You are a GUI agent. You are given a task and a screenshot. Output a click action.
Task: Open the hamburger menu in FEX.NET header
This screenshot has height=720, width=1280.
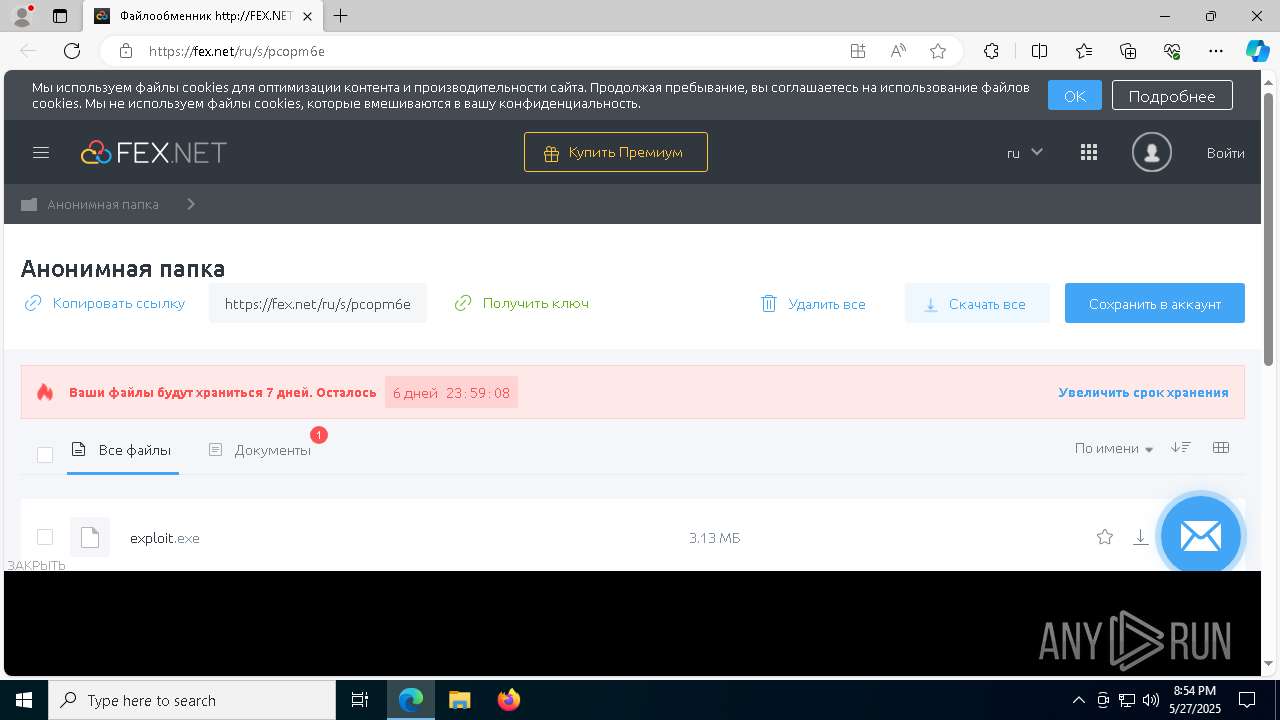[x=41, y=152]
